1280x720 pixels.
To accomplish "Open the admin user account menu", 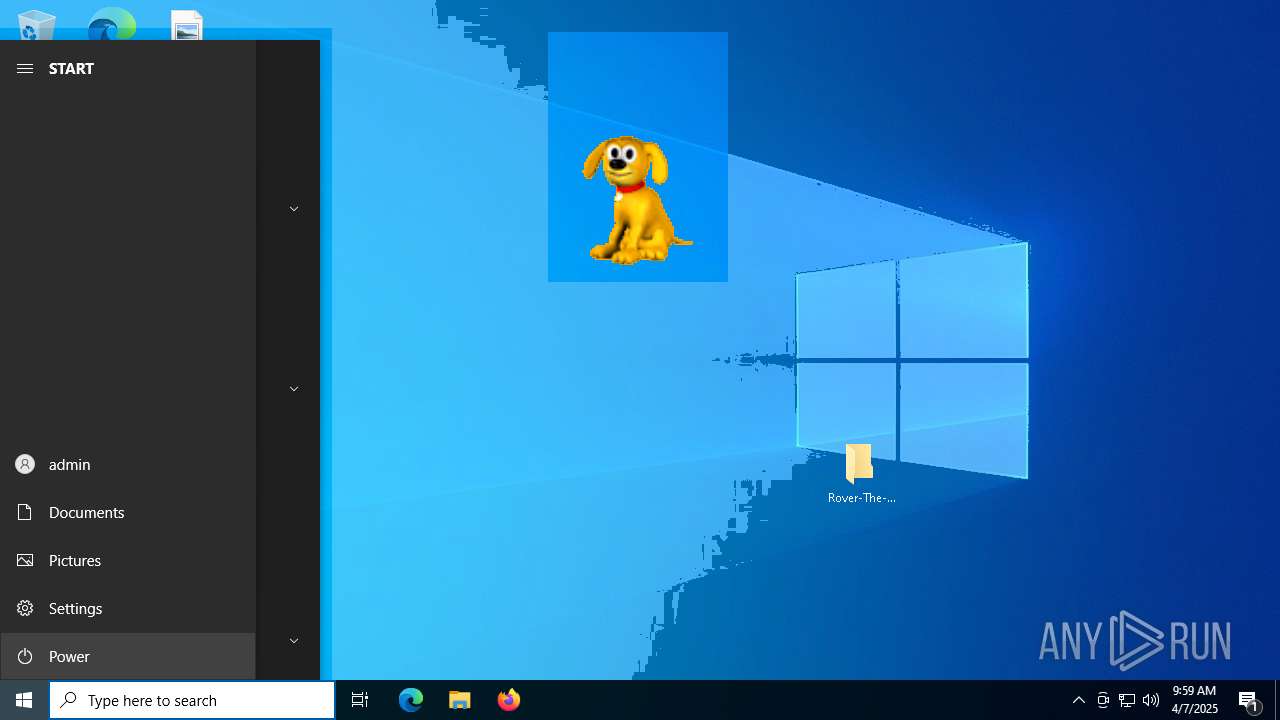I will 128,464.
